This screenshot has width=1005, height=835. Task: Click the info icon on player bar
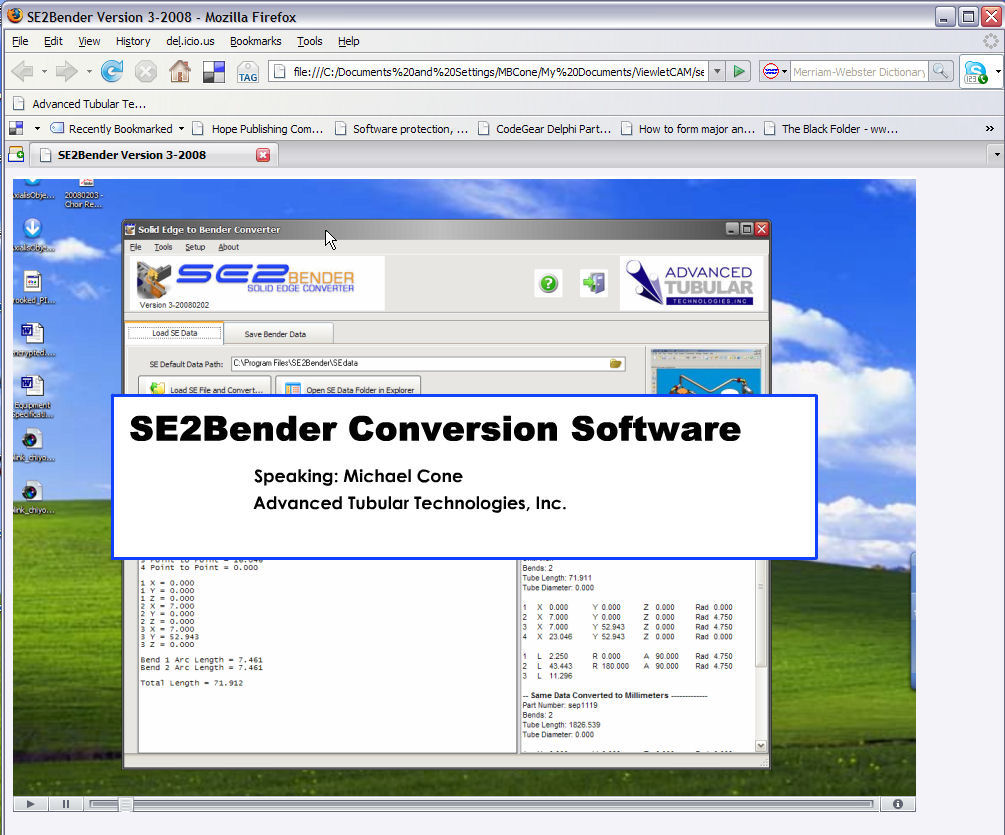point(897,803)
